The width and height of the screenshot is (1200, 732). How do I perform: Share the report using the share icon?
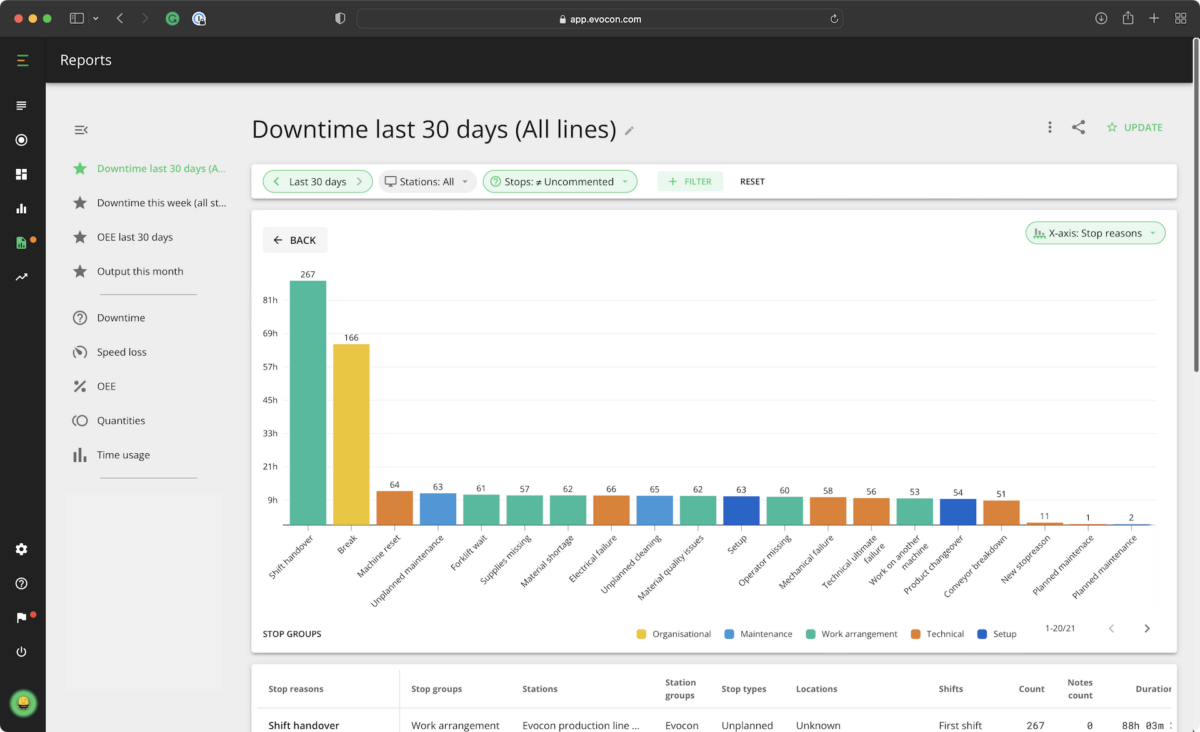[x=1078, y=127]
